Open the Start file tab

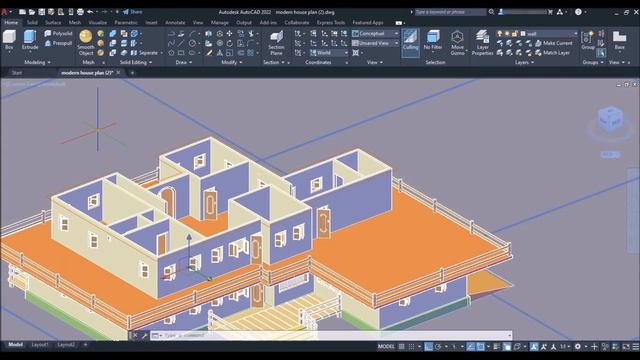coord(17,73)
